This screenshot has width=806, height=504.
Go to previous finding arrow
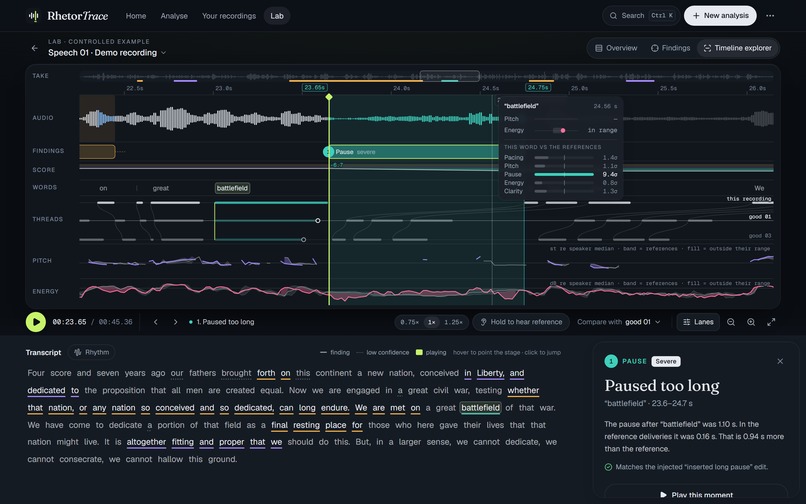(156, 322)
